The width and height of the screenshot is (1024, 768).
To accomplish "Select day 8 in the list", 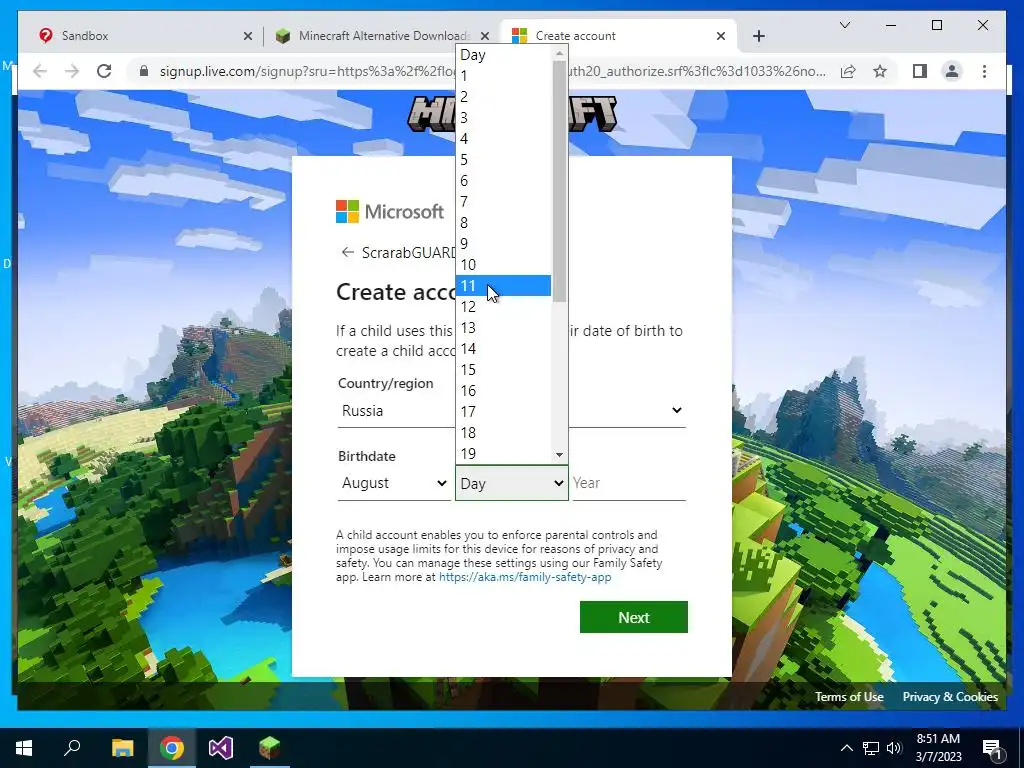I will pos(503,223).
